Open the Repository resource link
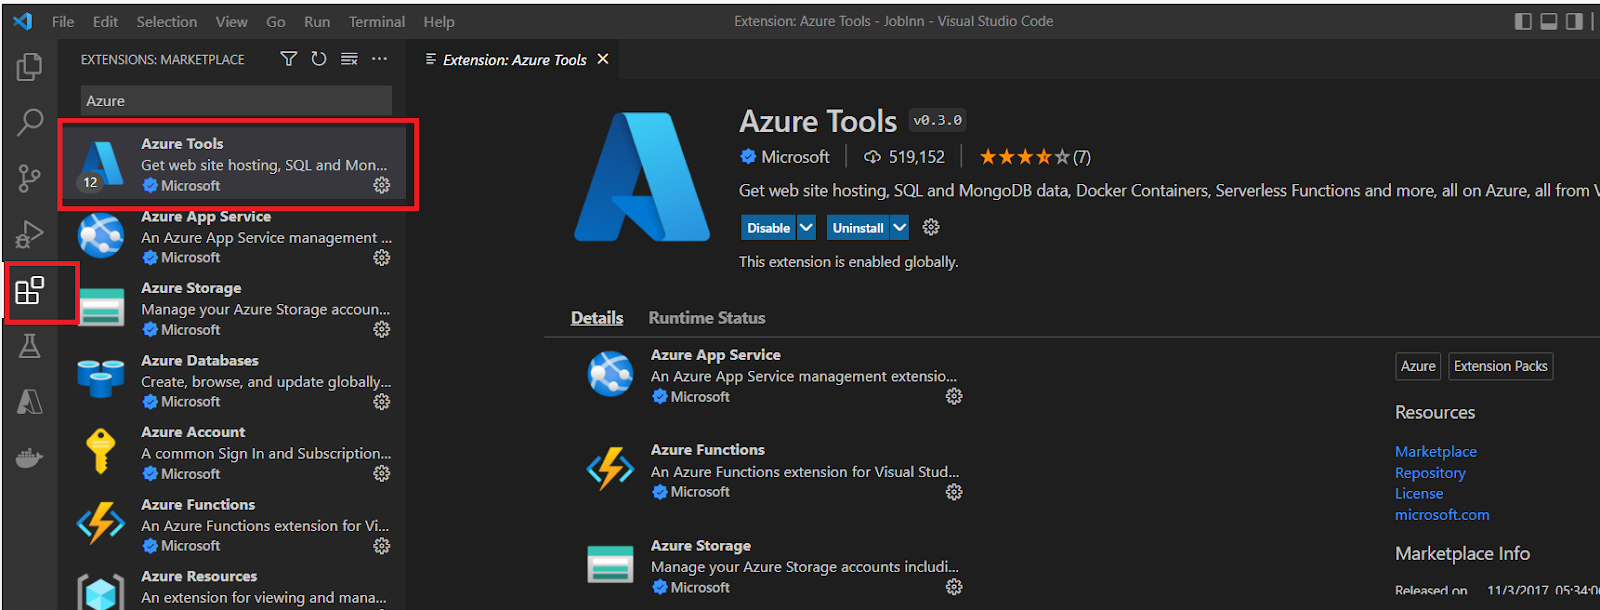 click(x=1430, y=472)
